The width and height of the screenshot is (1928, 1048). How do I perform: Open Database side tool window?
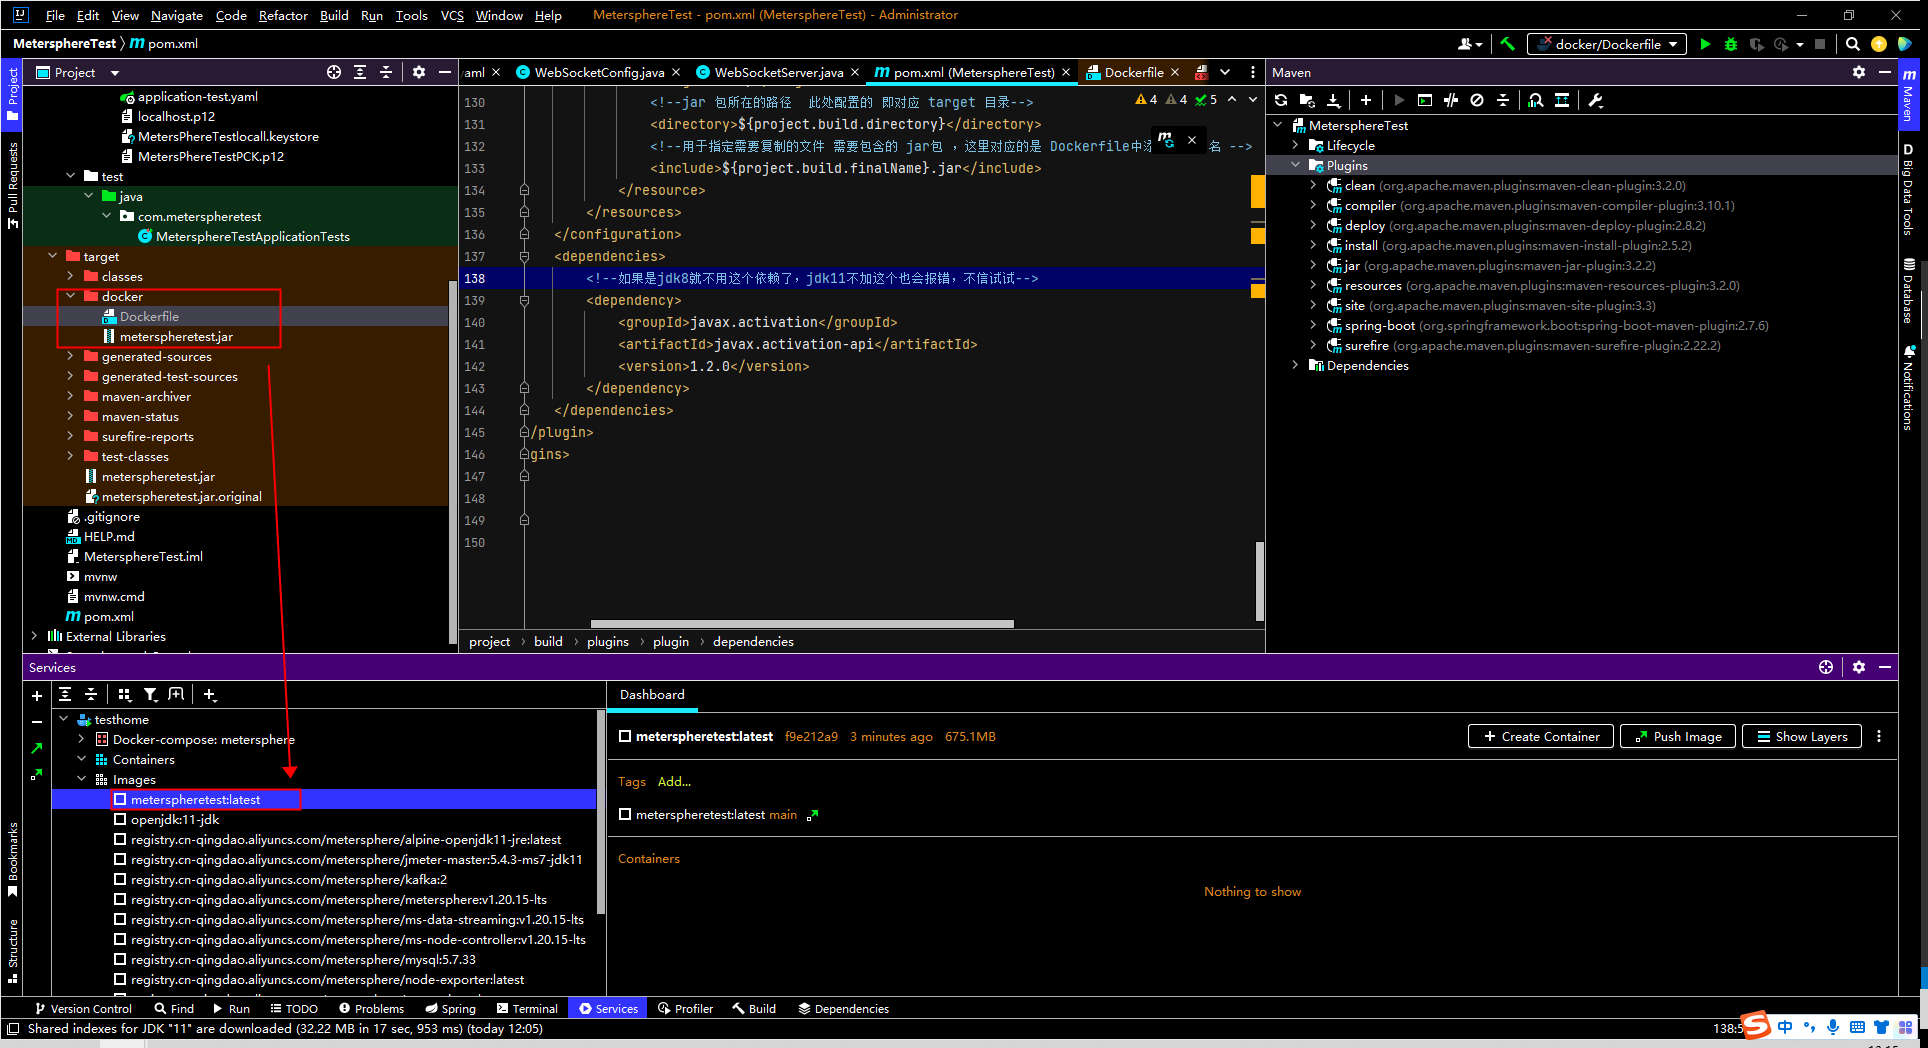pos(1908,292)
